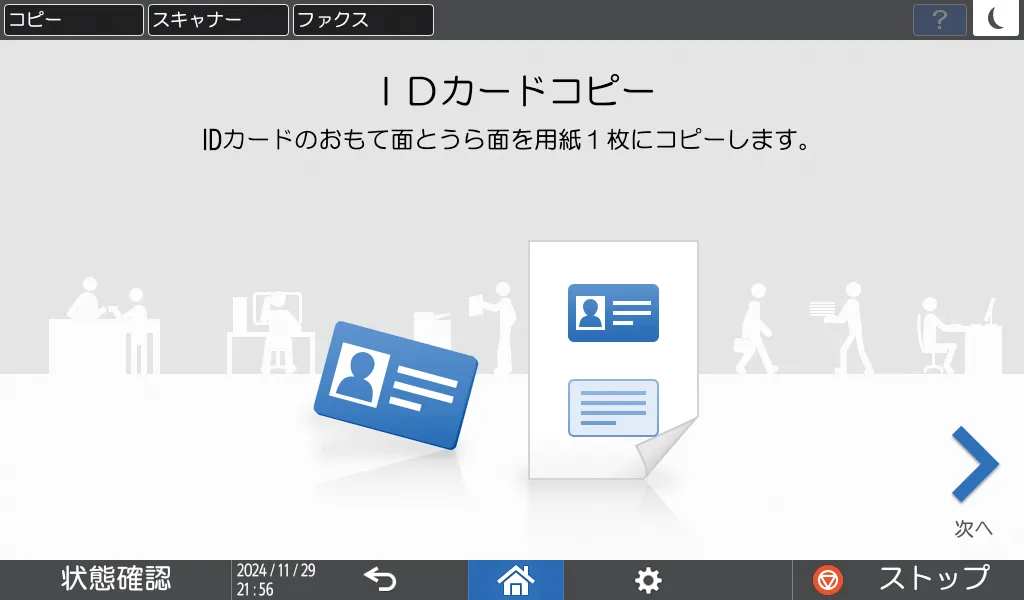Select the コピー tab
Image resolution: width=1024 pixels, height=600 pixels.
click(73, 19)
